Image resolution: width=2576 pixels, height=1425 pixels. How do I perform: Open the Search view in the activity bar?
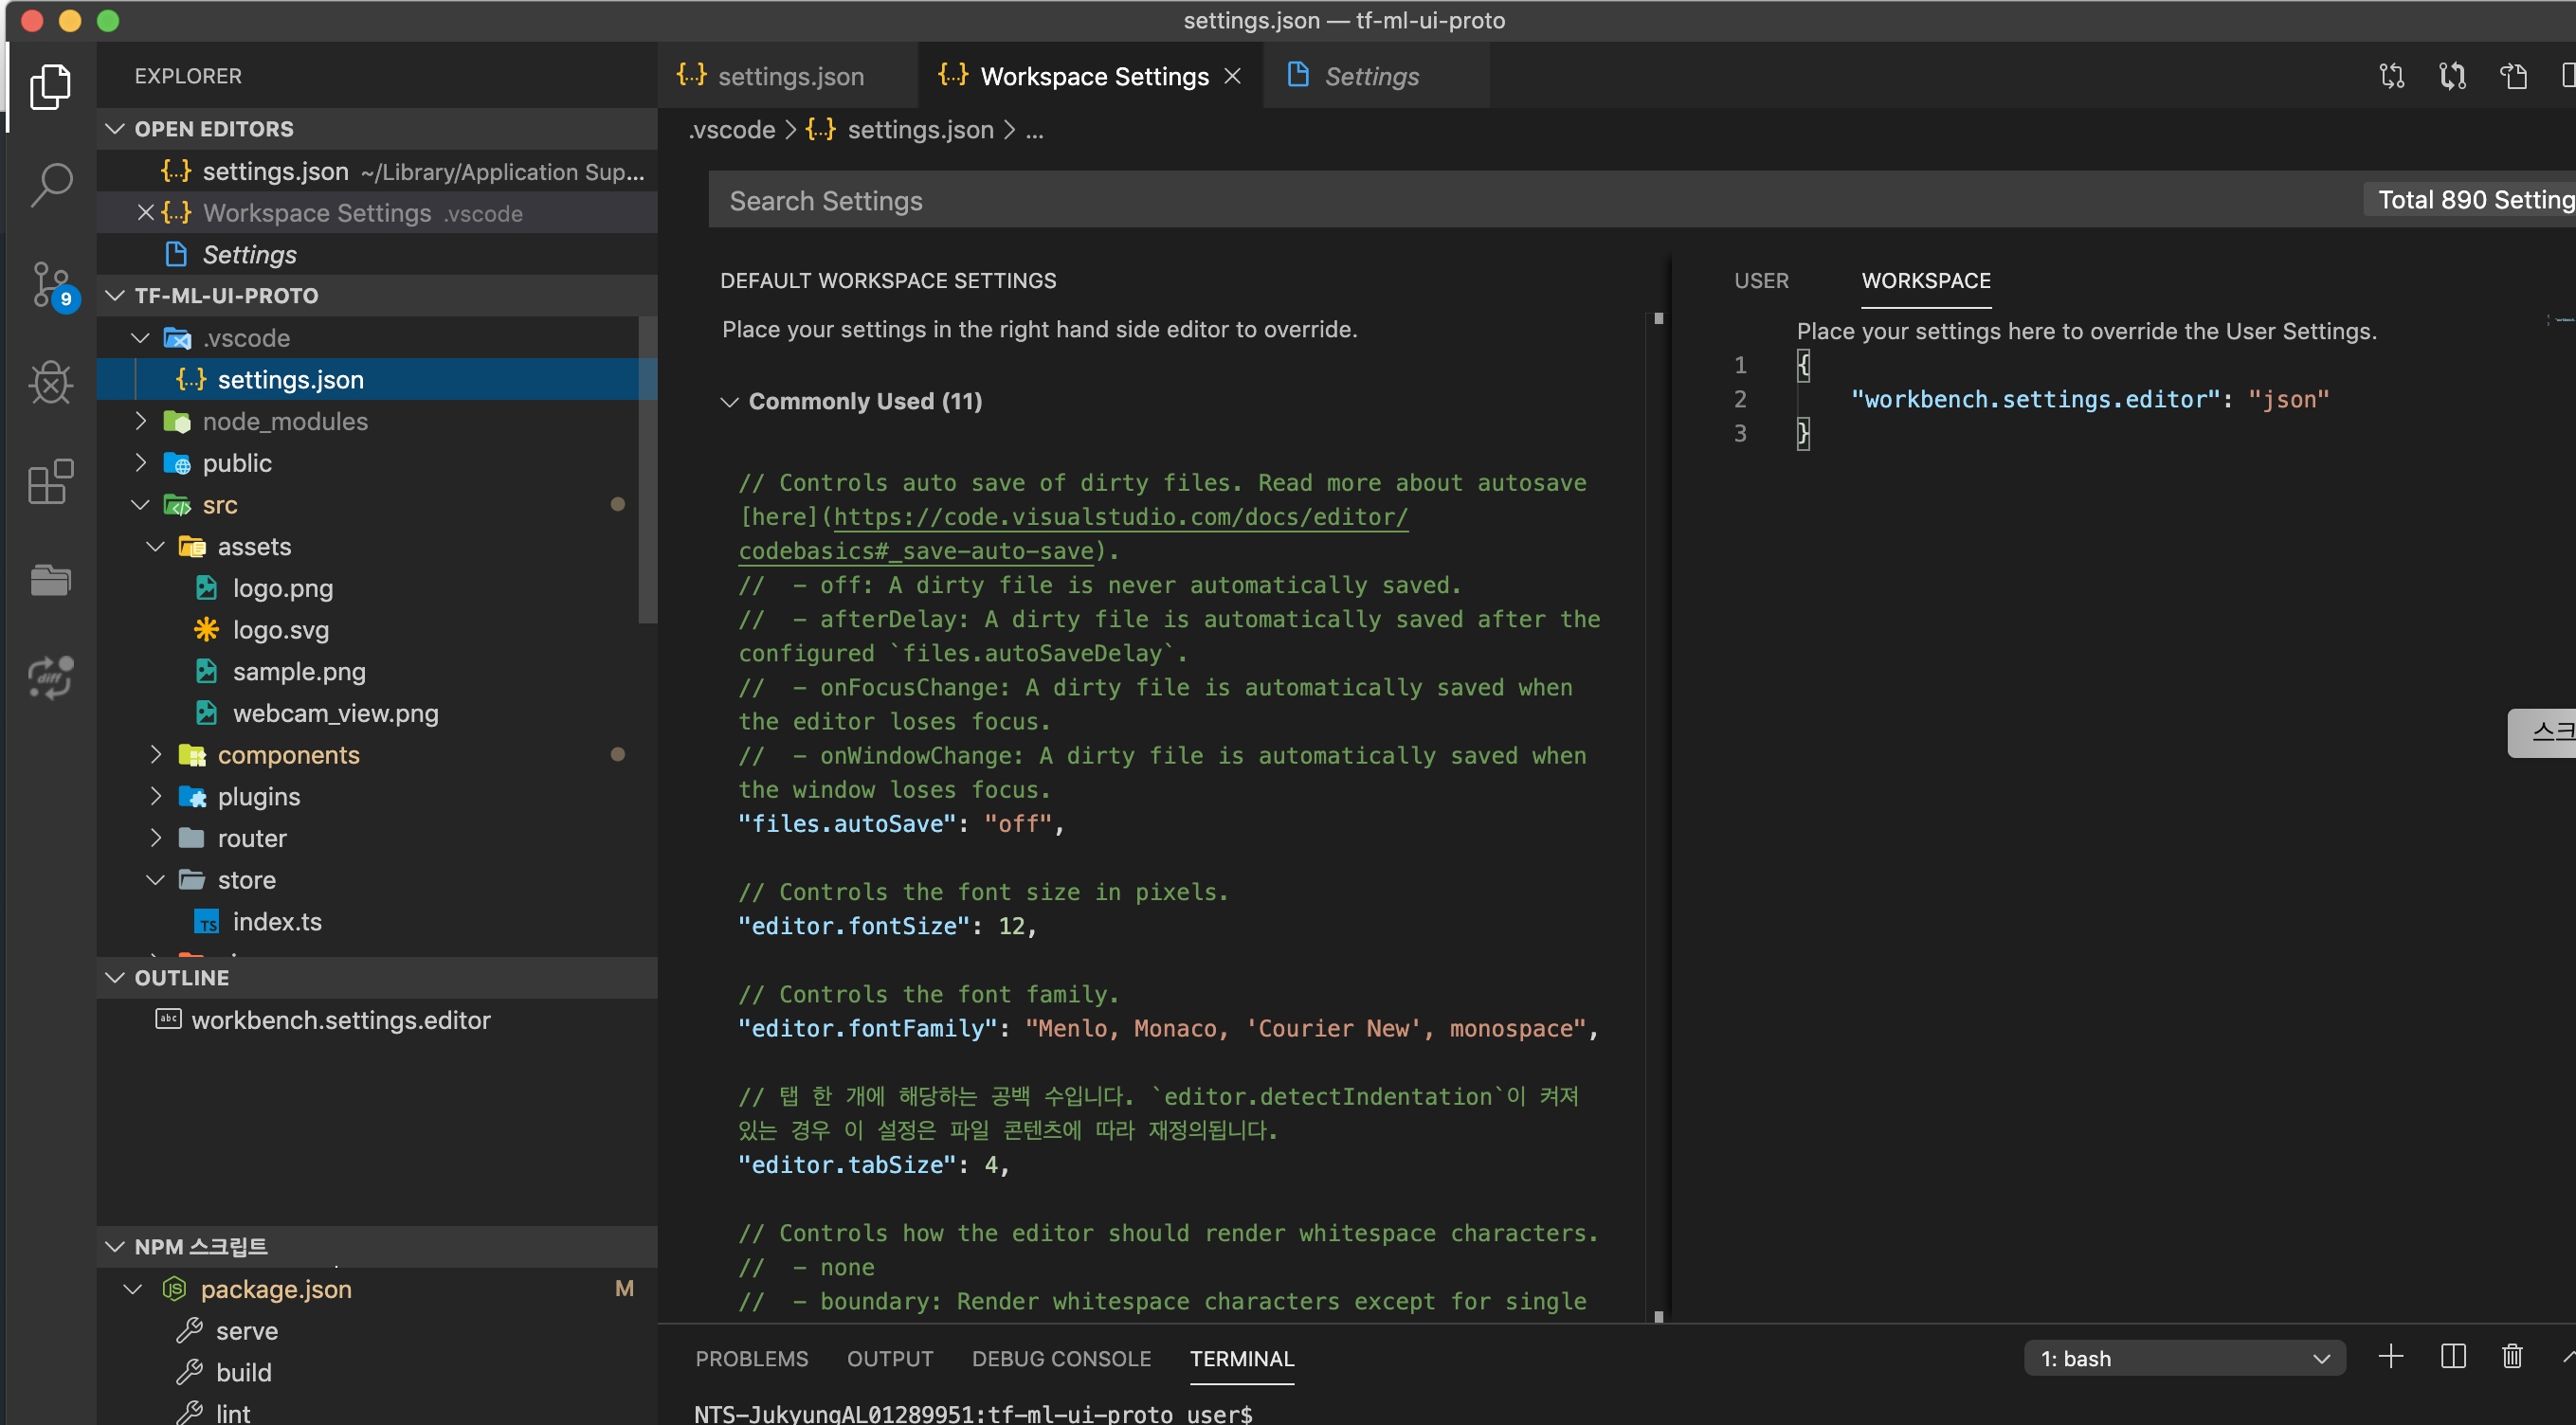pos(50,184)
